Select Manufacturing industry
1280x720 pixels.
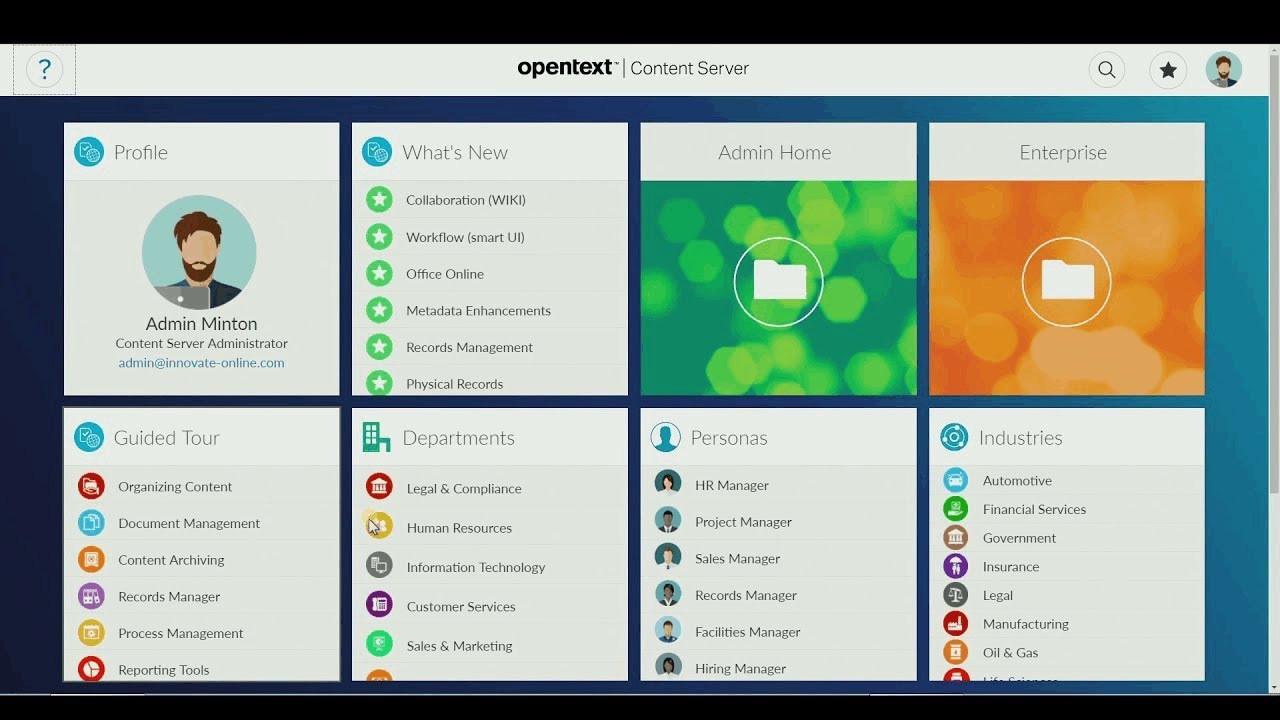(1025, 624)
